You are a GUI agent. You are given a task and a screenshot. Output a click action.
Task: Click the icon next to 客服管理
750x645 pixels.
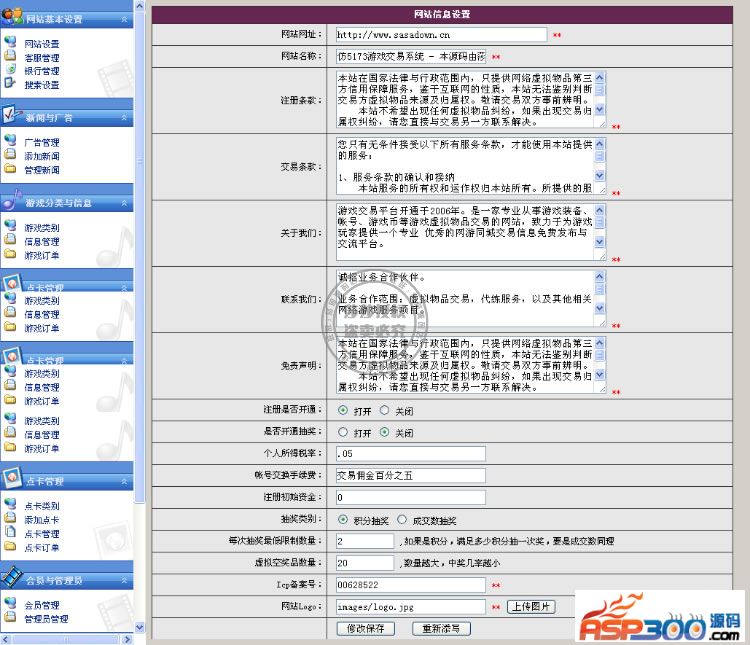click(x=11, y=56)
